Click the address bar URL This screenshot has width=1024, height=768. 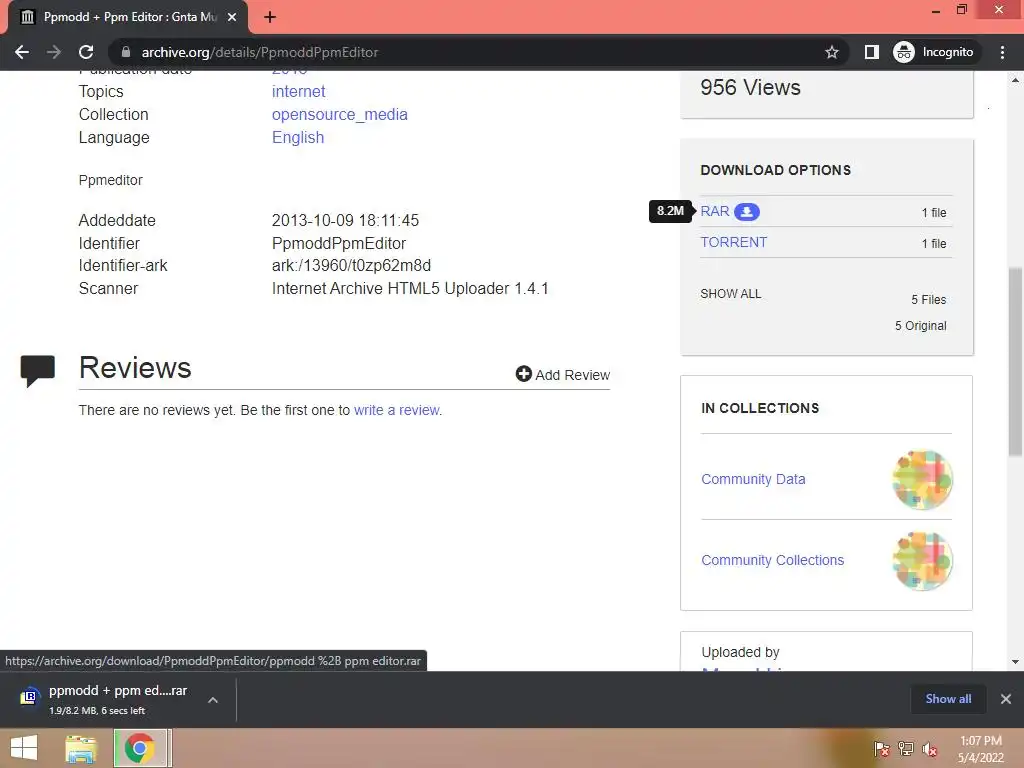click(260, 52)
